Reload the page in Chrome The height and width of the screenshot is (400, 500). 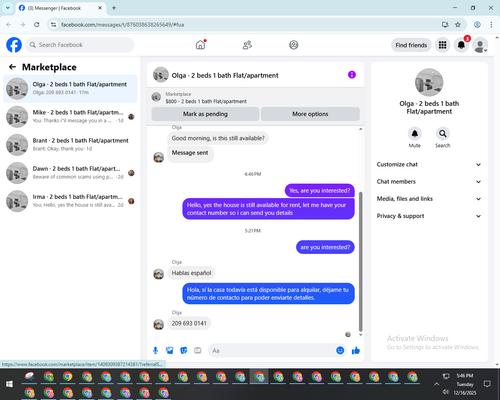point(37,25)
